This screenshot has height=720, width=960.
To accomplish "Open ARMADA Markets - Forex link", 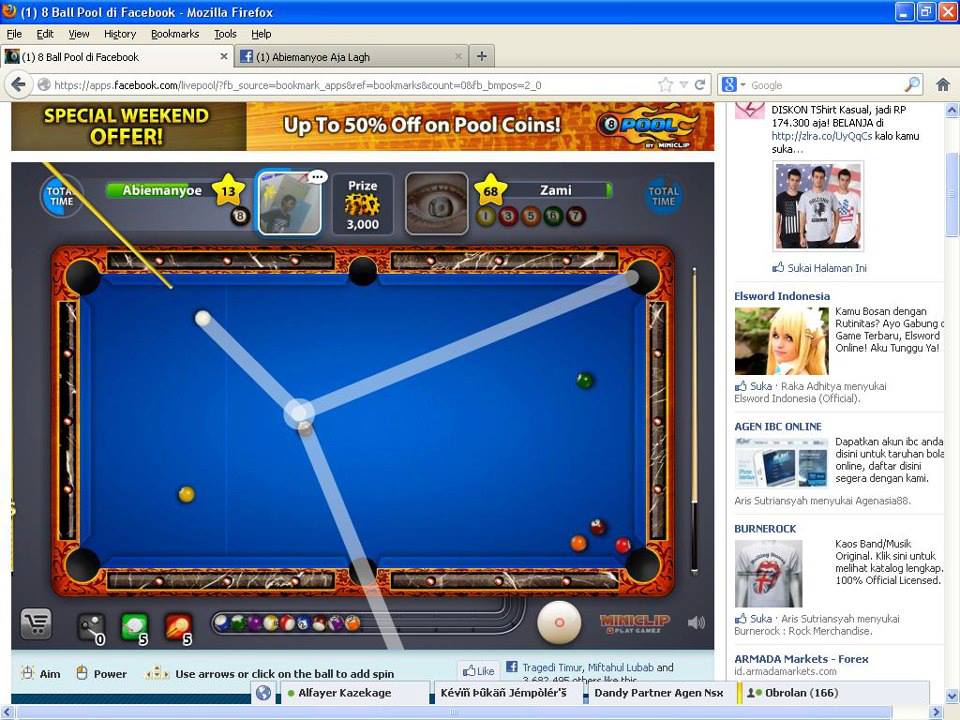I will point(801,659).
